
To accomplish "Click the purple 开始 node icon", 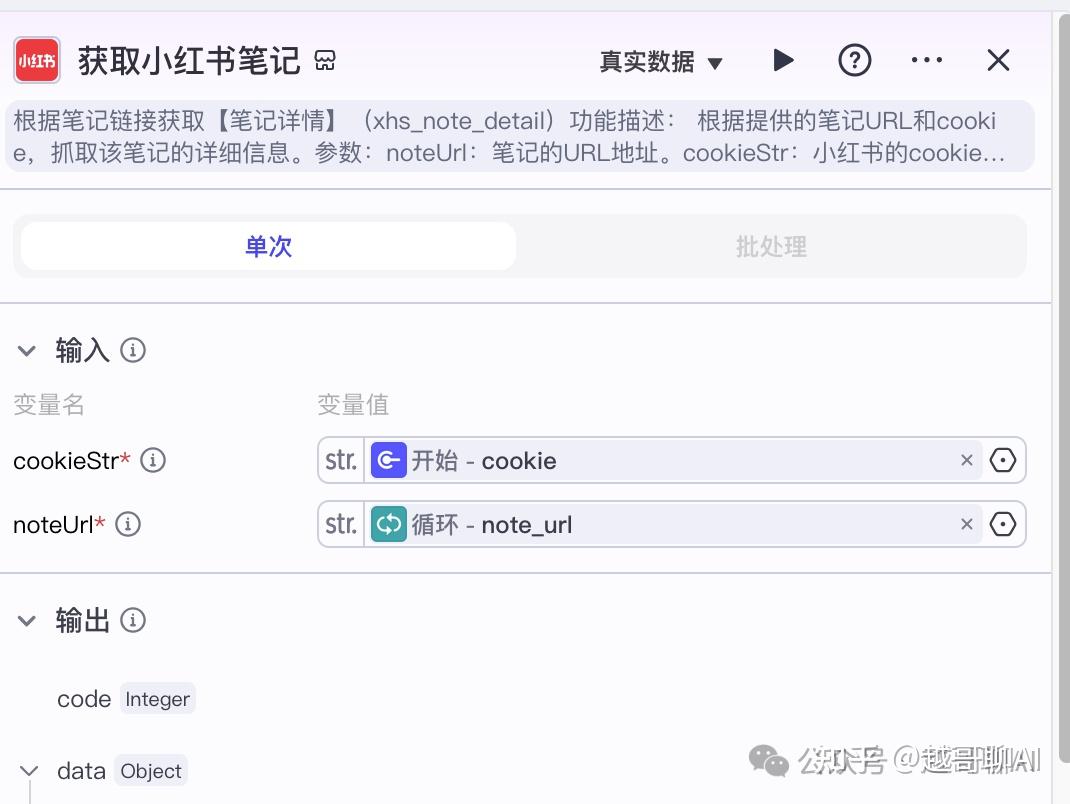I will (389, 461).
